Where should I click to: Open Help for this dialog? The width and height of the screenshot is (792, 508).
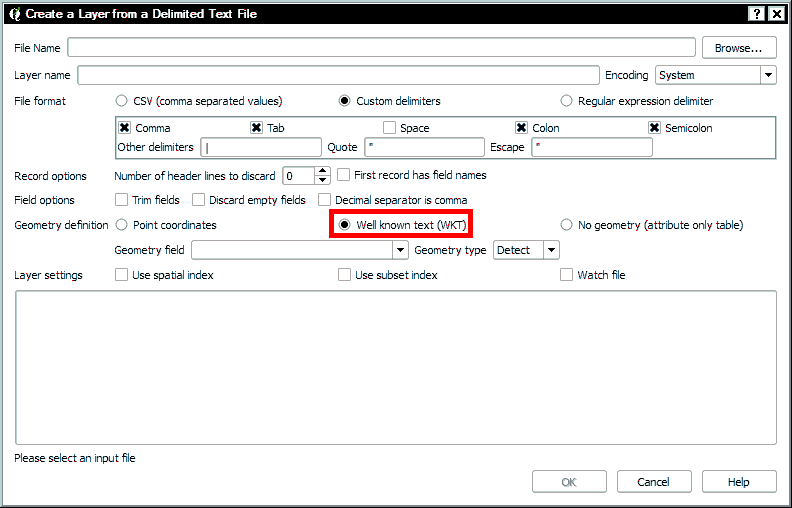[x=738, y=482]
